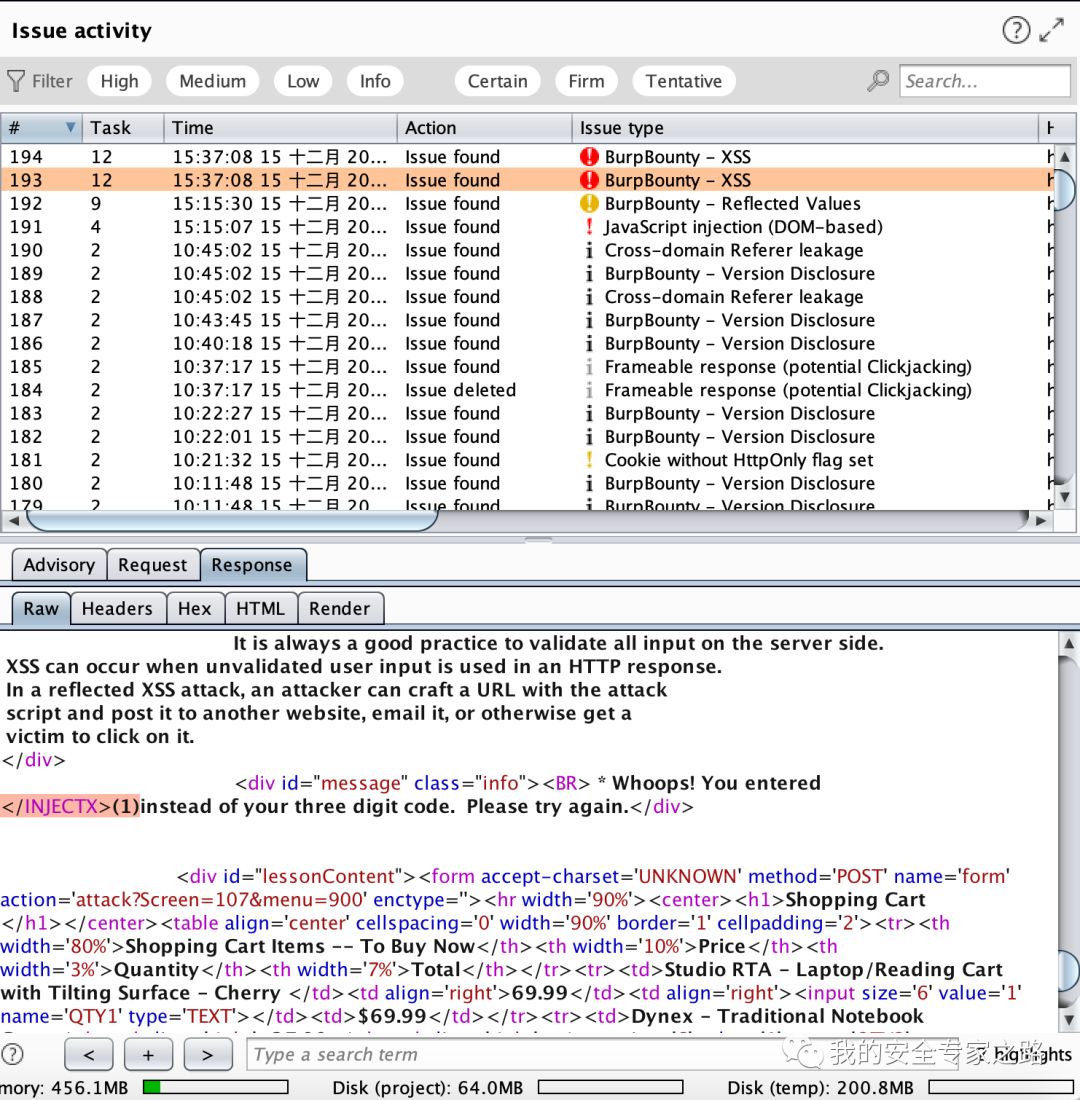Sort issues by the Task column header
This screenshot has width=1080, height=1100.
[x=124, y=128]
